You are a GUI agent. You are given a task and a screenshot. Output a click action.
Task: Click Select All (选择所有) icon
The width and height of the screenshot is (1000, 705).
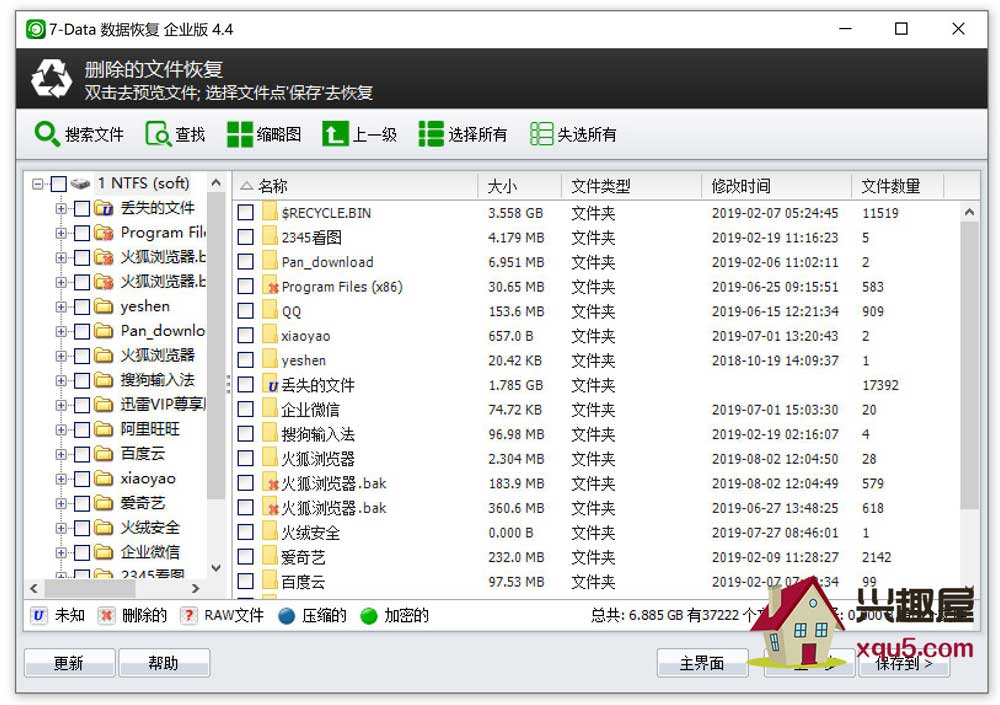click(x=430, y=134)
